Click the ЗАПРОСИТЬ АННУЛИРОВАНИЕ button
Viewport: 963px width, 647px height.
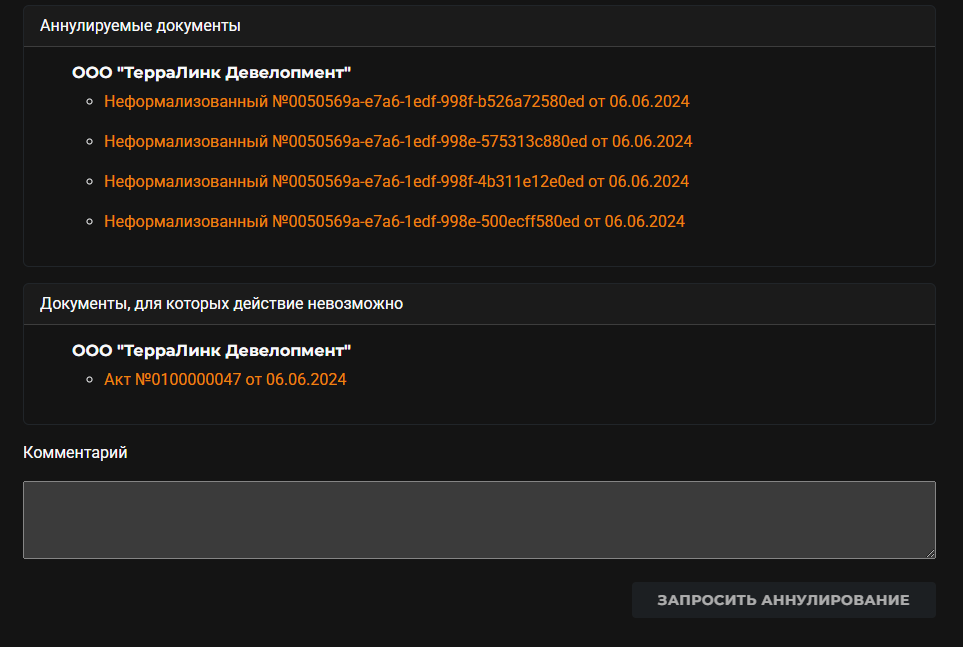(x=784, y=600)
